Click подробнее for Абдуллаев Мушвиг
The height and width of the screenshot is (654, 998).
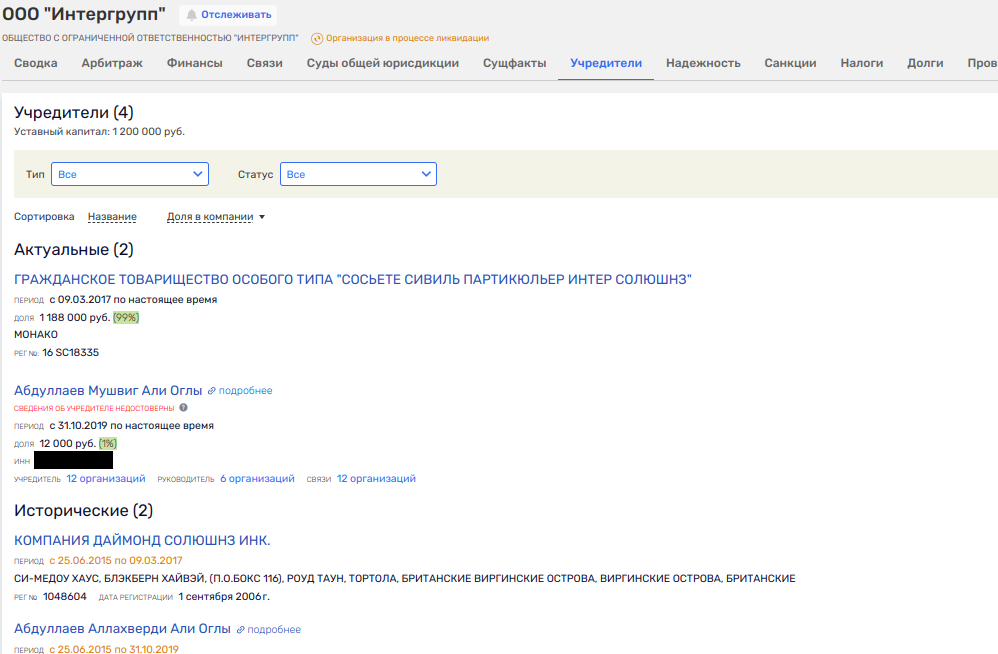pyautogui.click(x=246, y=391)
